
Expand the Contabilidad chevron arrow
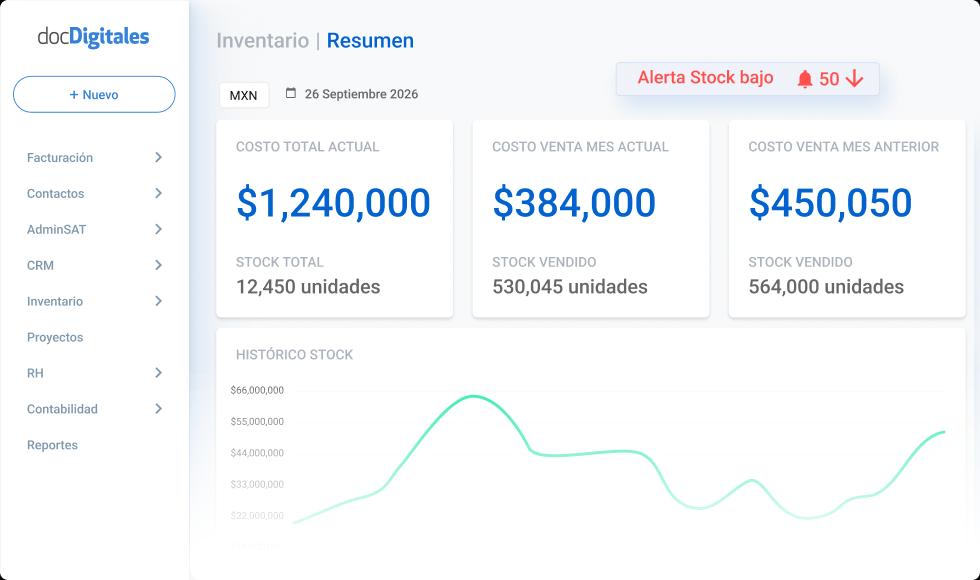click(x=158, y=409)
